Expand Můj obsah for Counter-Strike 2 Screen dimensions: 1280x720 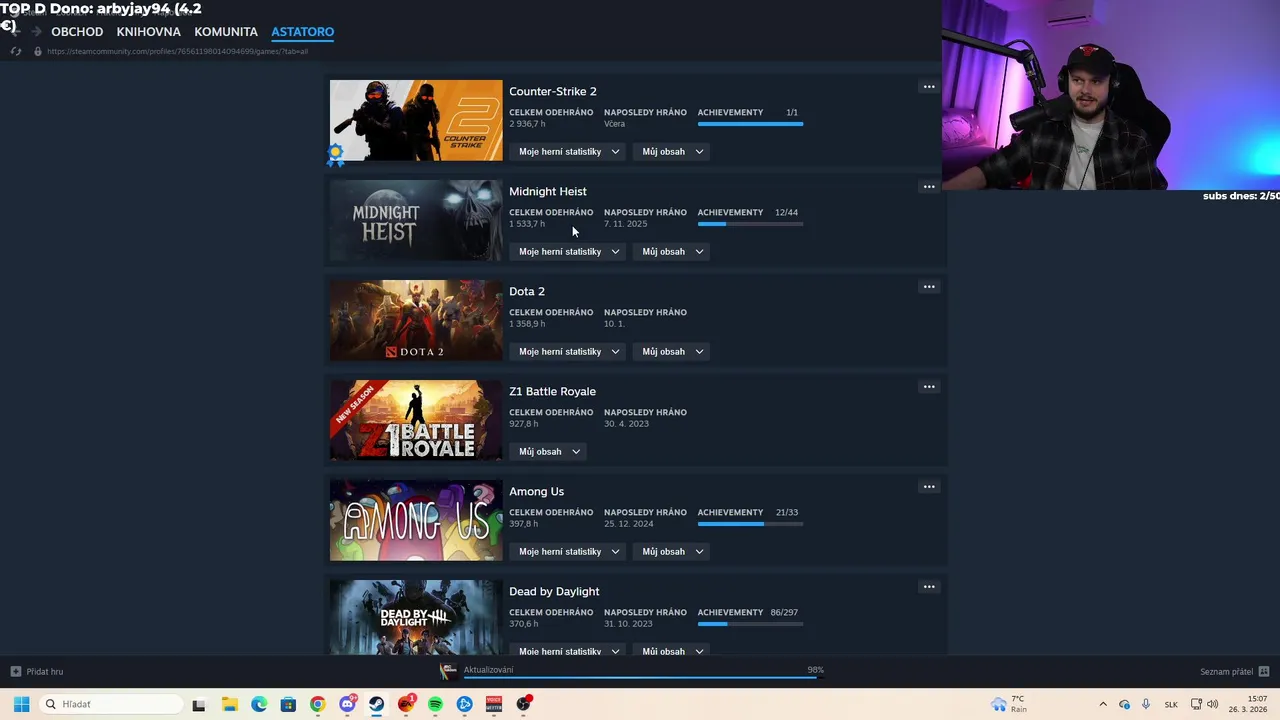[x=673, y=152]
